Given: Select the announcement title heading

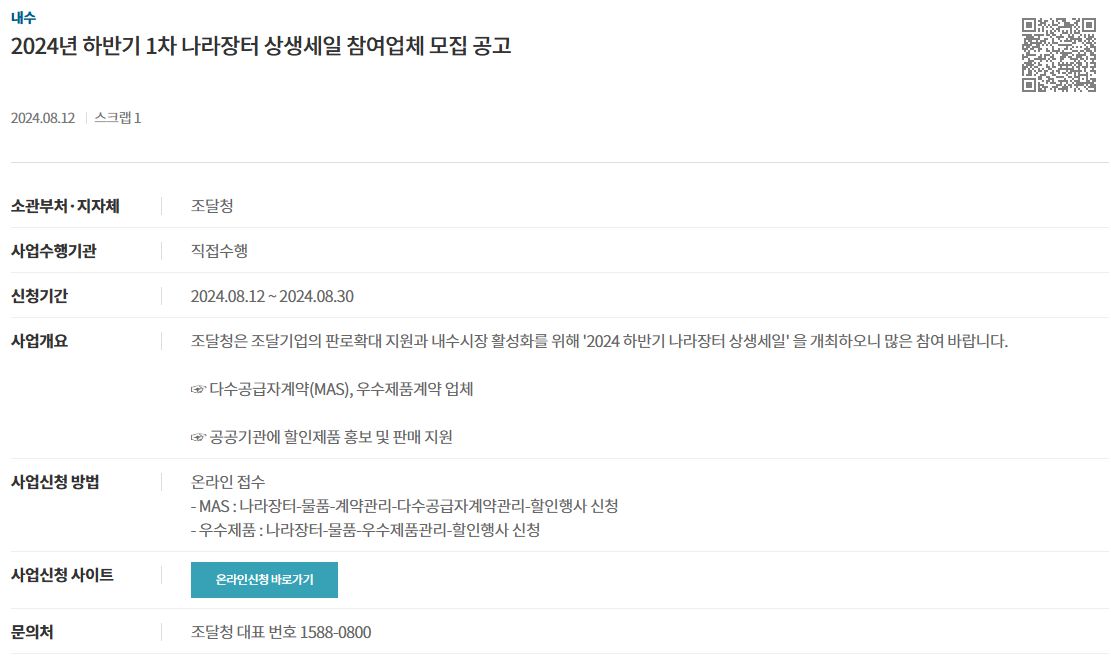Looking at the screenshot, I should [x=261, y=46].
